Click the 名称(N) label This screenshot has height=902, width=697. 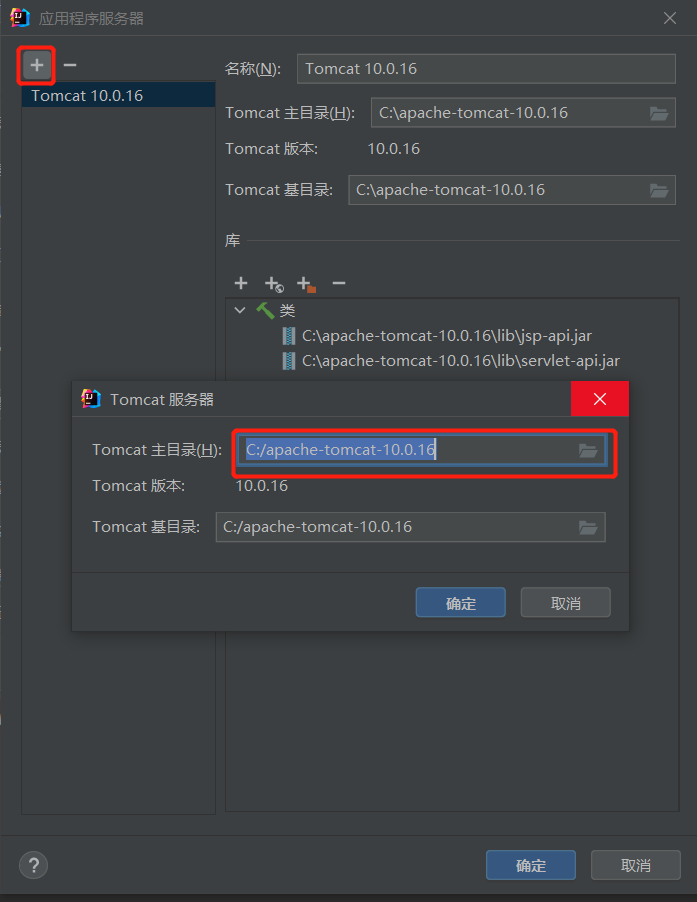click(x=252, y=69)
